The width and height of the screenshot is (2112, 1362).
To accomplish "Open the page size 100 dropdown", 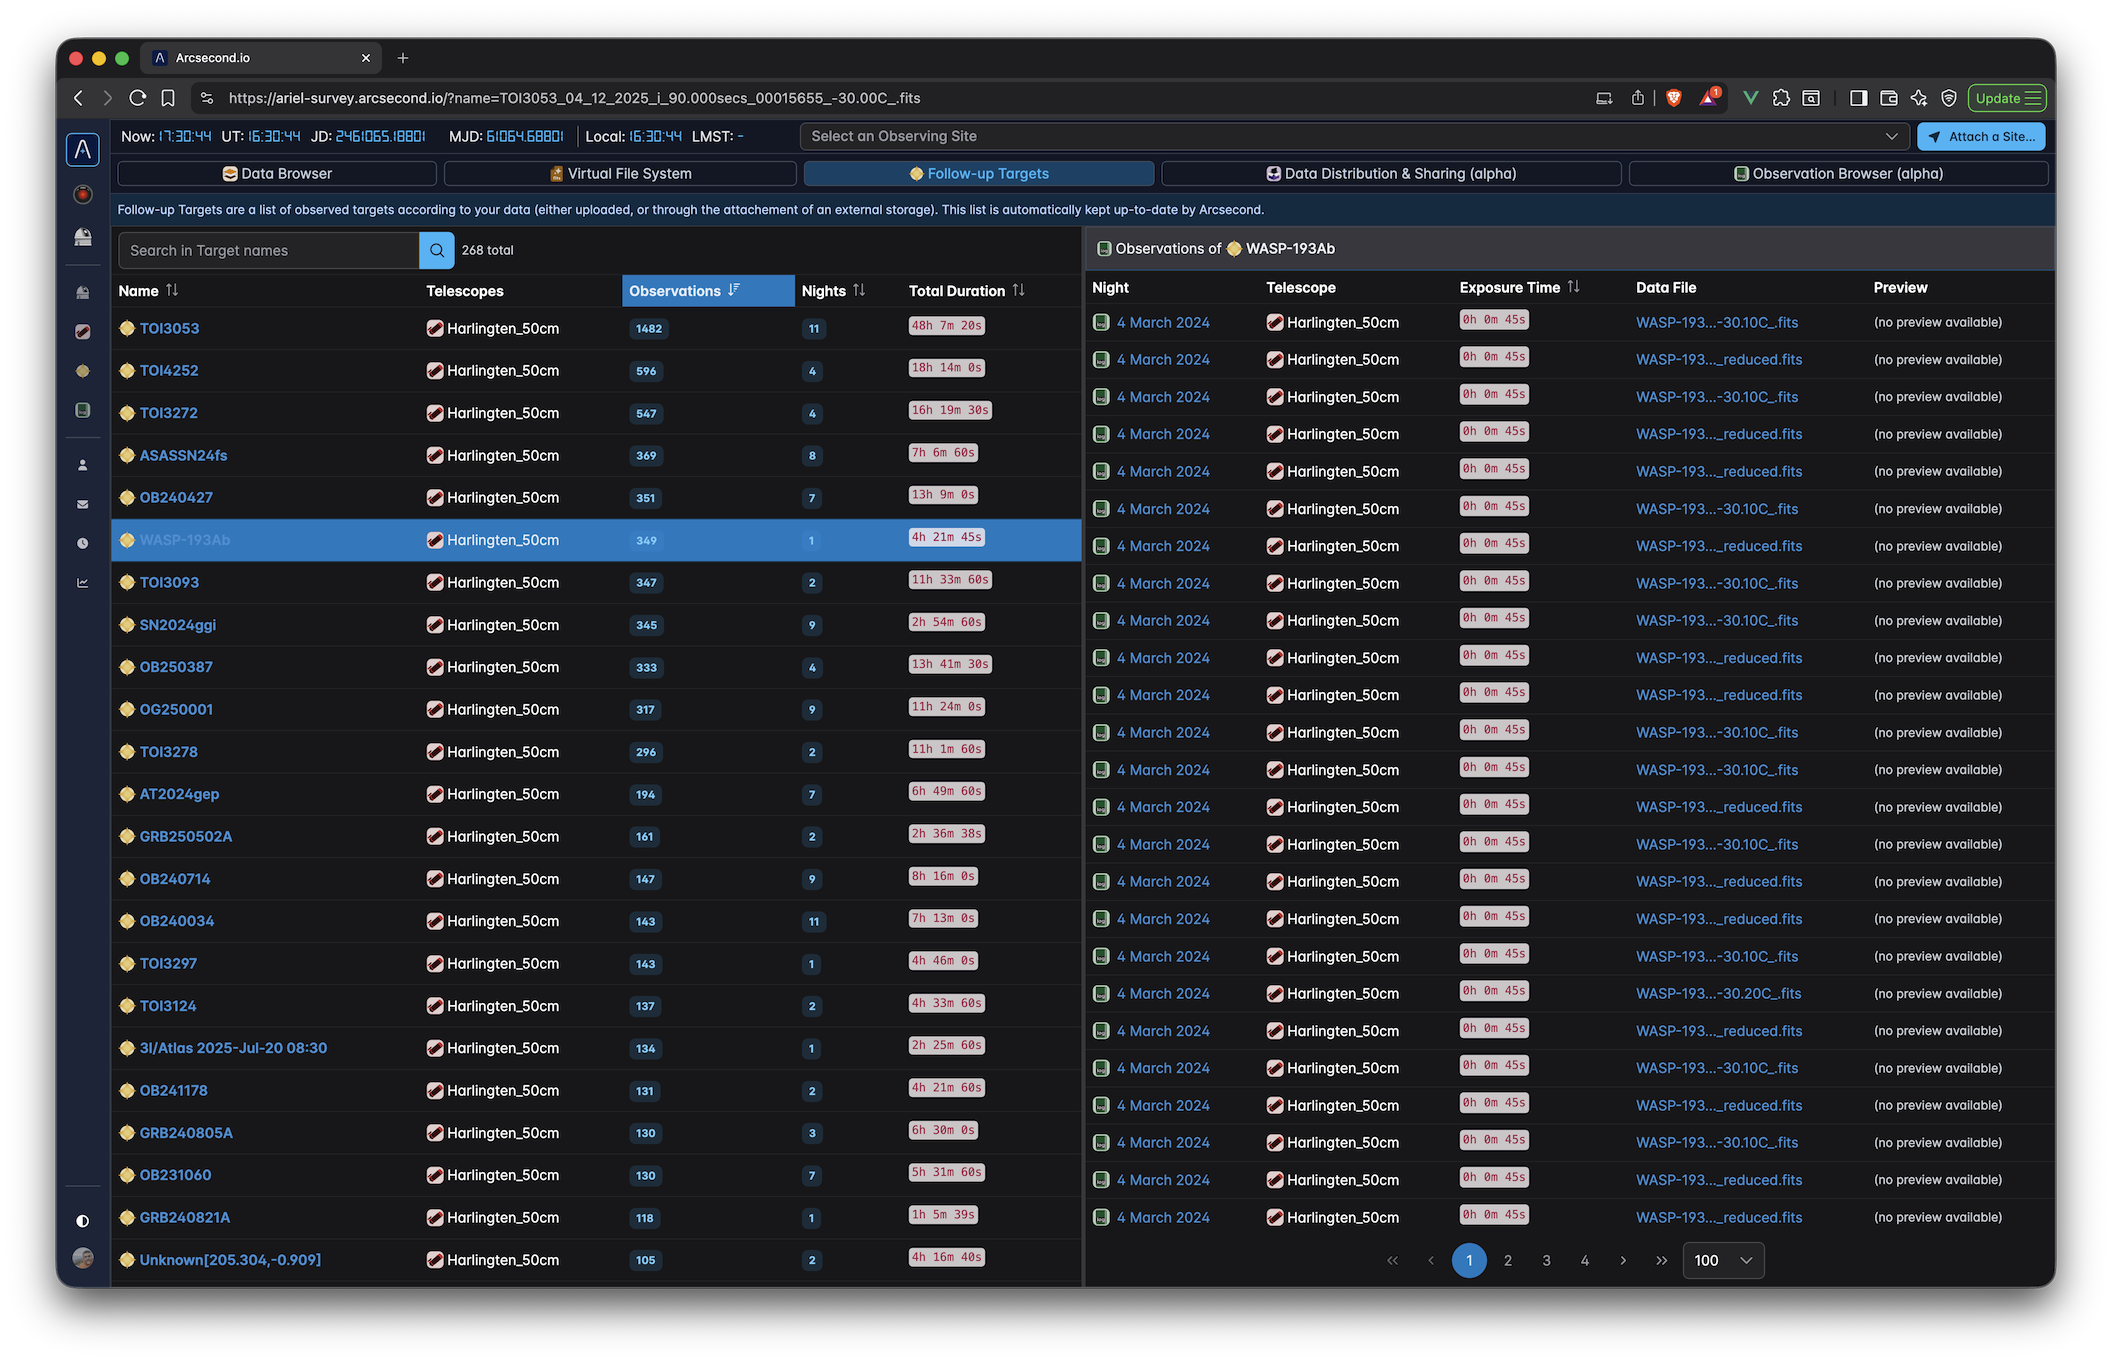I will click(x=1723, y=1260).
